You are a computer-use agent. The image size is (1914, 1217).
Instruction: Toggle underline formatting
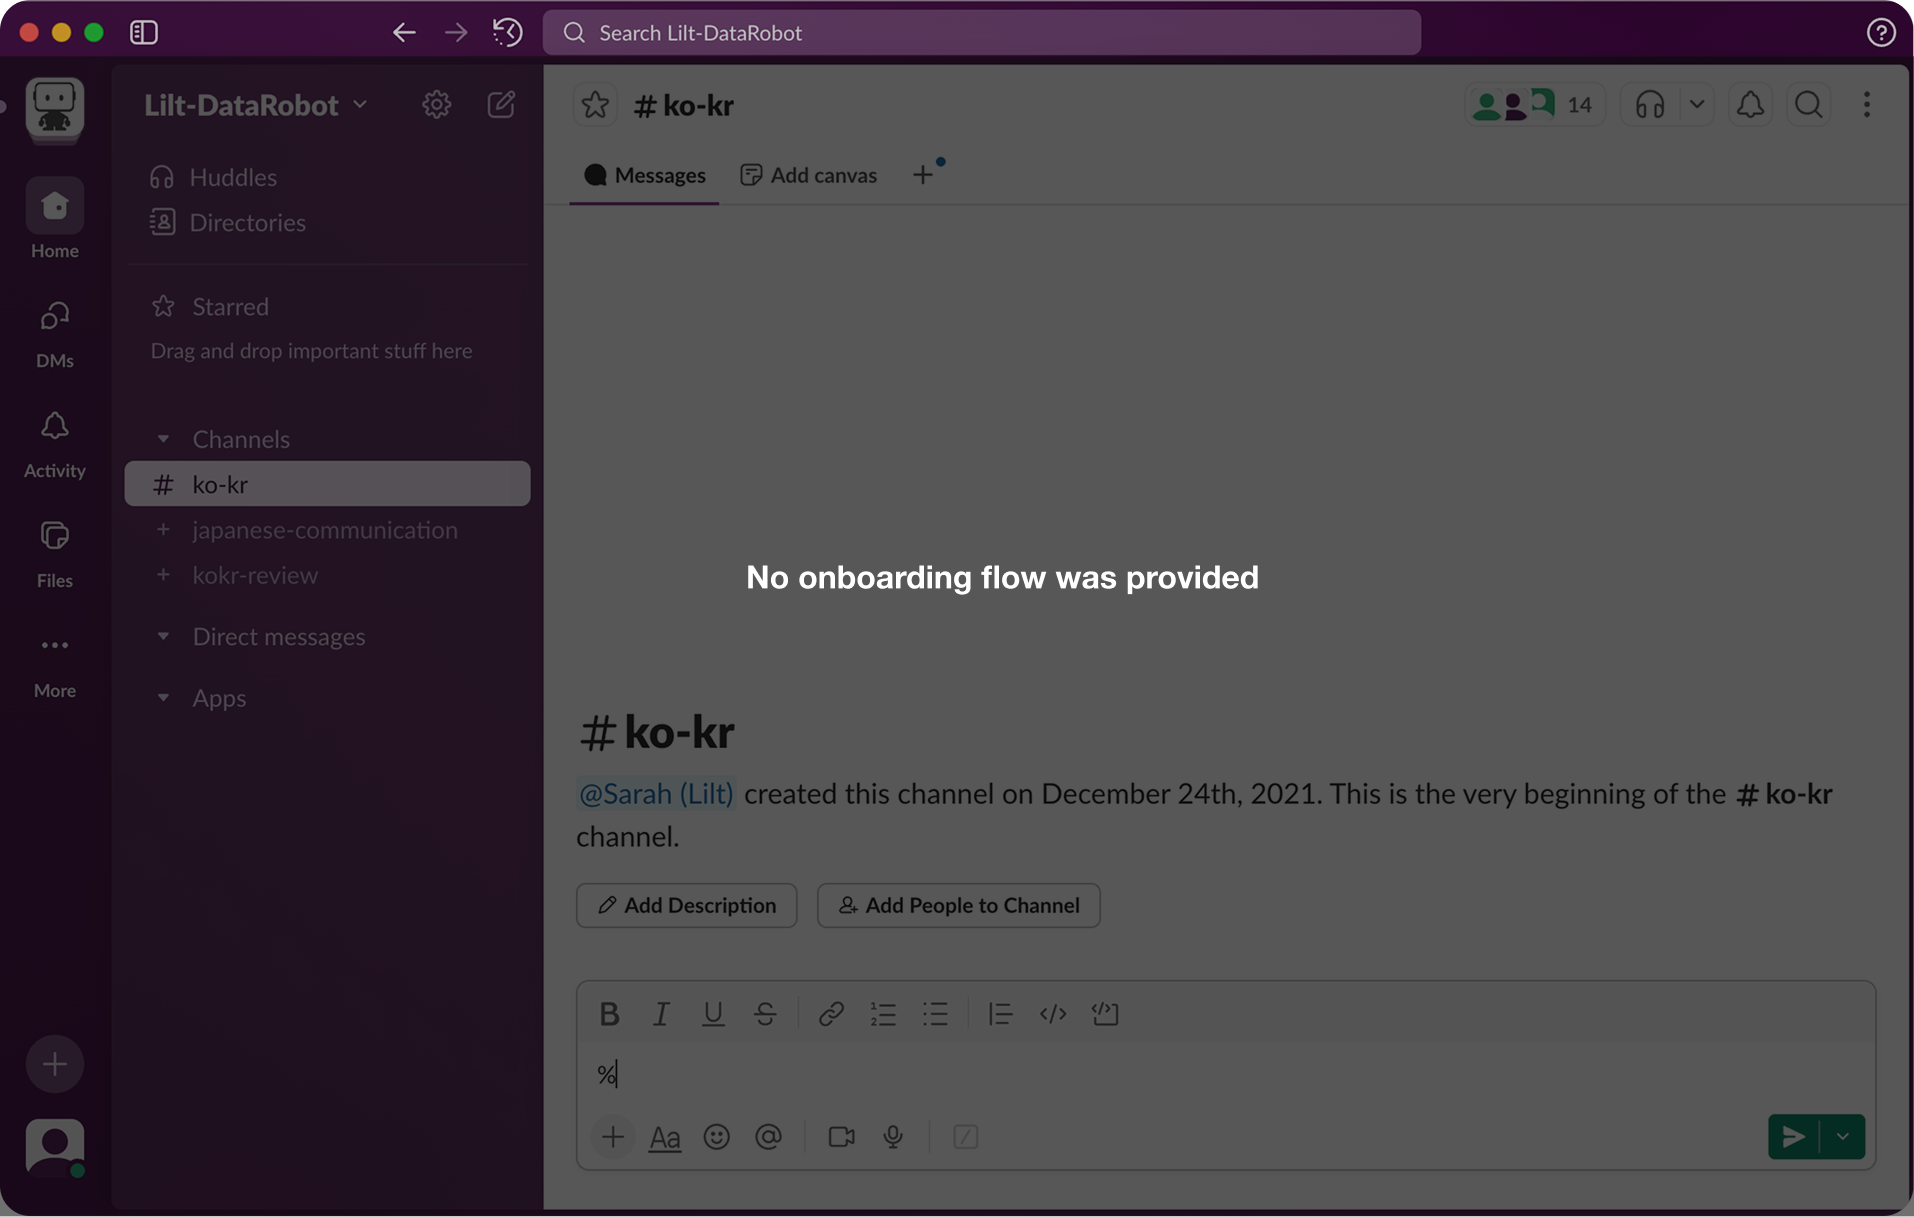coord(713,1014)
